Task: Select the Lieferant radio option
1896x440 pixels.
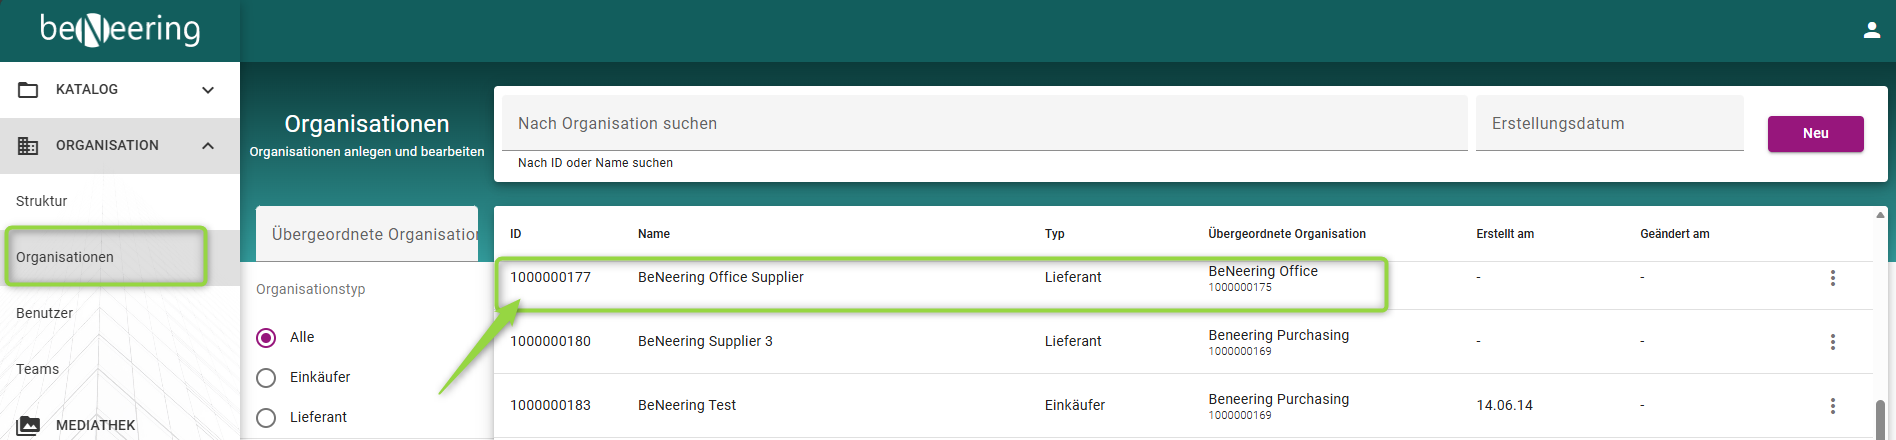Action: click(x=266, y=418)
